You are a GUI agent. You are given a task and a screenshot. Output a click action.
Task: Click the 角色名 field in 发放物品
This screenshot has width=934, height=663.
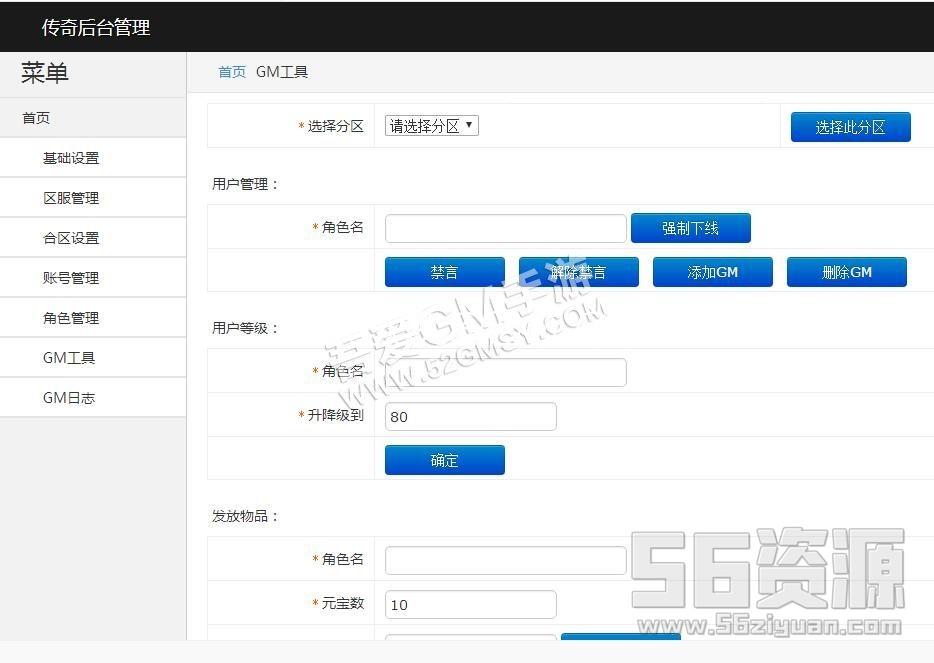505,560
